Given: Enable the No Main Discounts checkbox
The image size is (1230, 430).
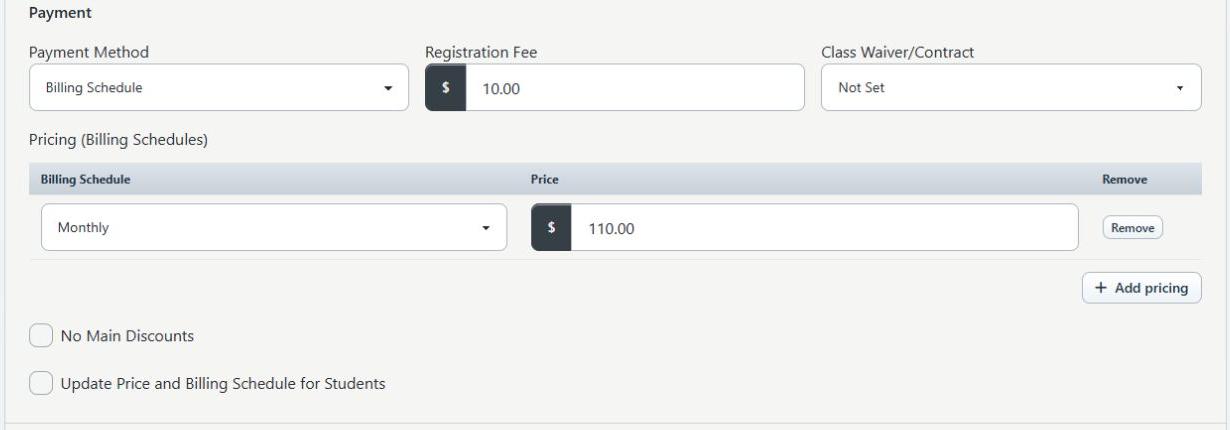Looking at the screenshot, I should pyautogui.click(x=41, y=336).
